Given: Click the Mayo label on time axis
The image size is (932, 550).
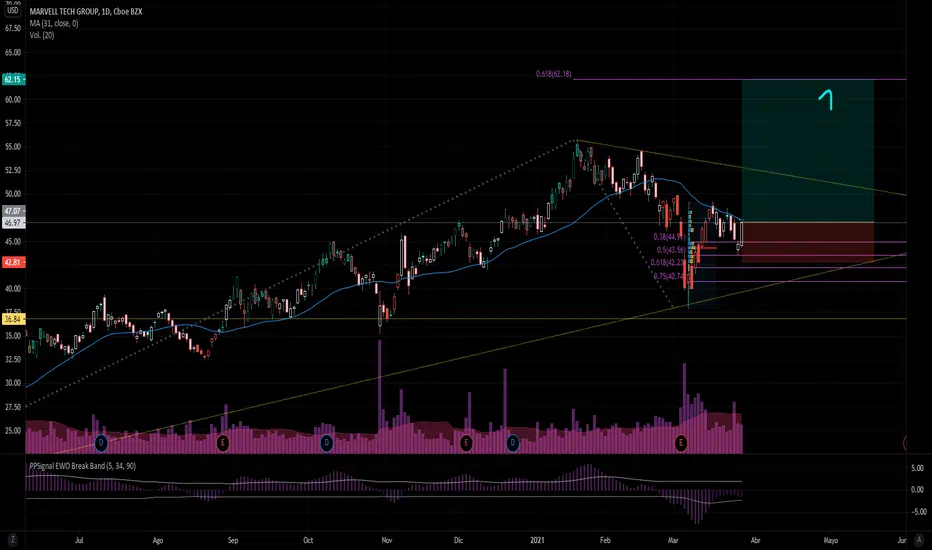Looking at the screenshot, I should coord(830,540).
